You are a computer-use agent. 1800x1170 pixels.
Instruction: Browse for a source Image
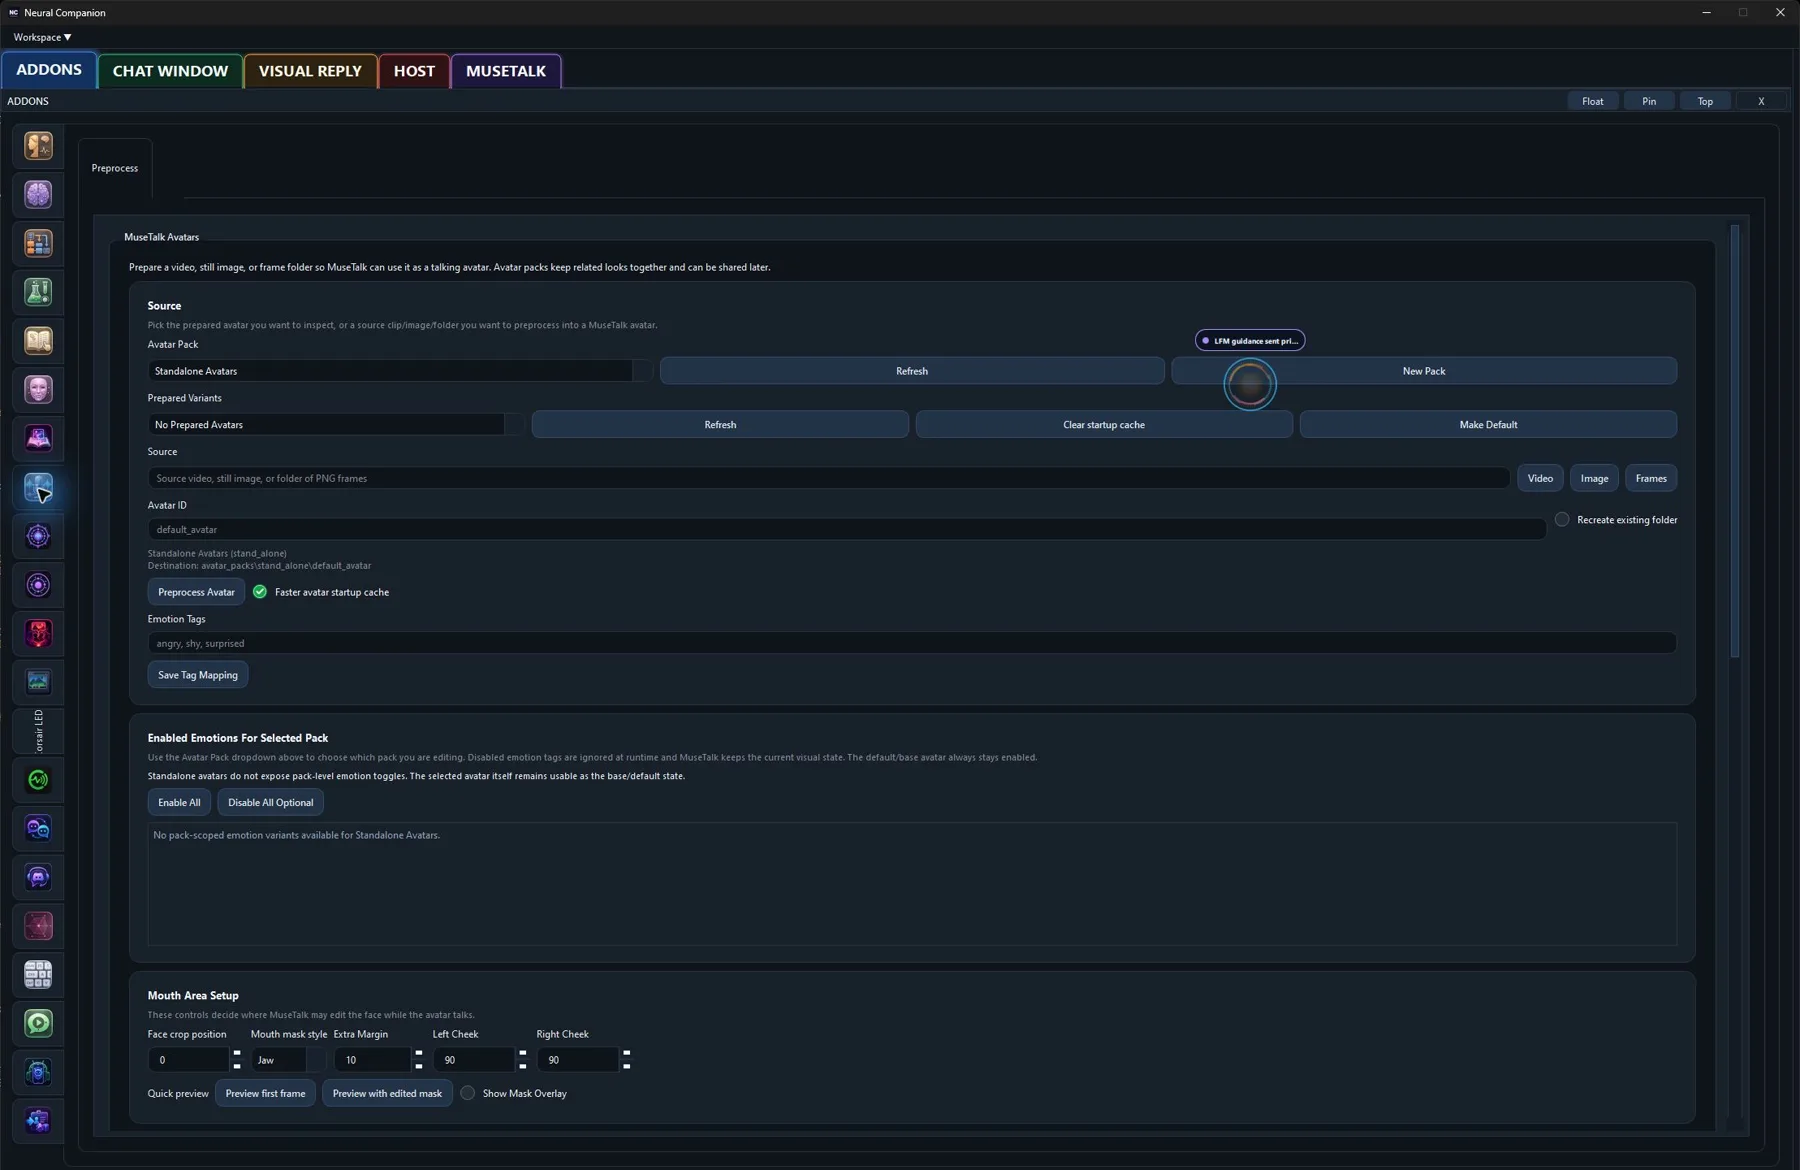[x=1594, y=478]
